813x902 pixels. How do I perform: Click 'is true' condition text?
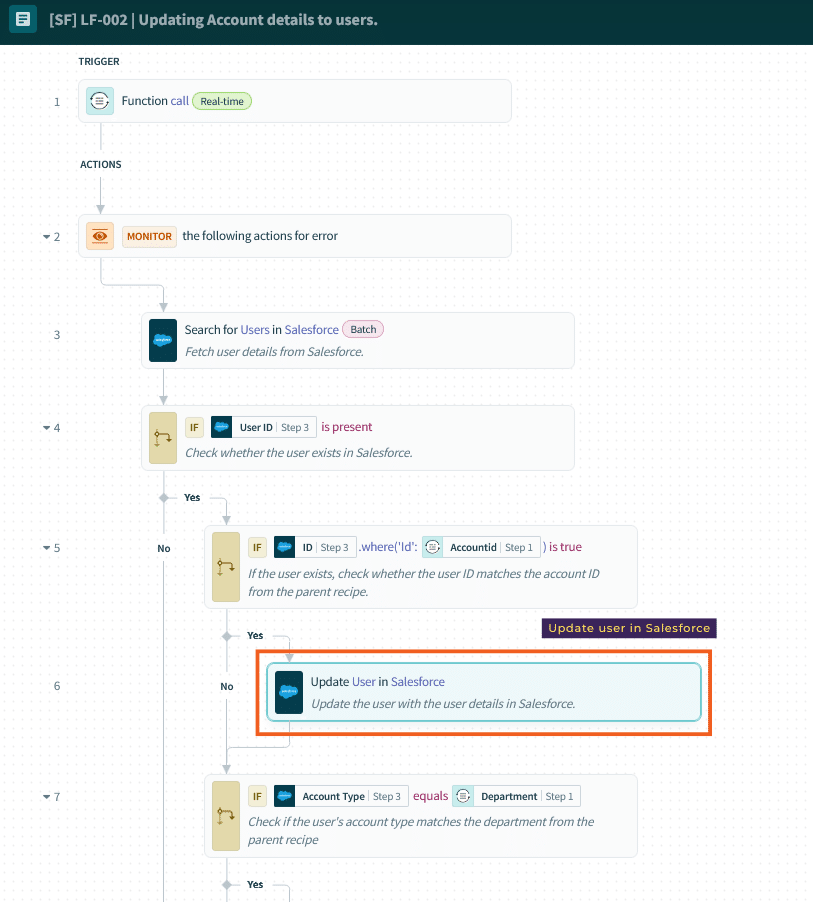click(x=565, y=546)
